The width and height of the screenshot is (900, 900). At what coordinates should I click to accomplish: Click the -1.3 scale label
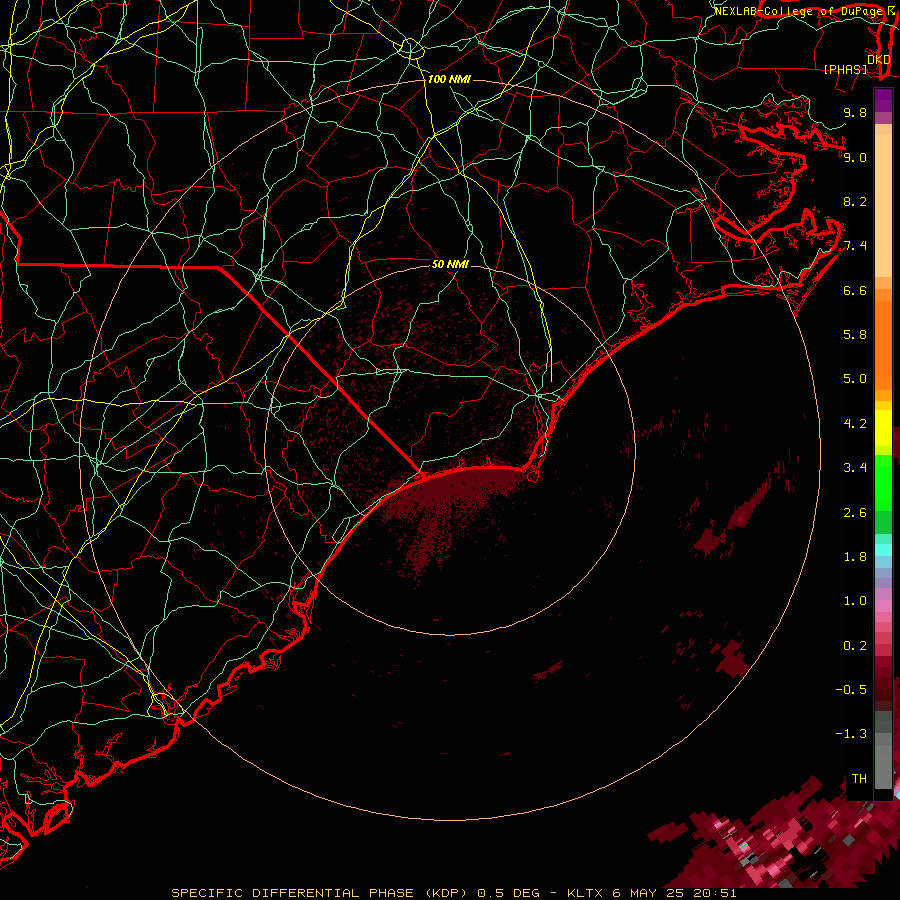point(851,734)
